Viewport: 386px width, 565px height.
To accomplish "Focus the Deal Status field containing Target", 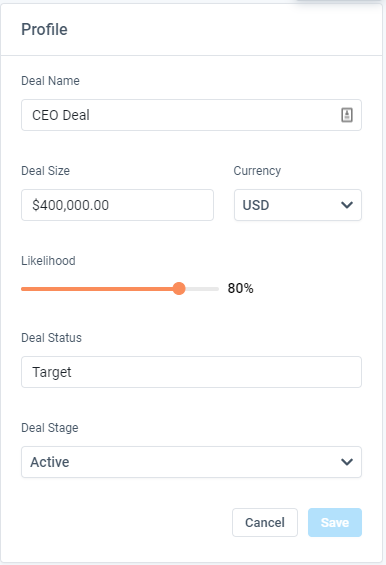I will tap(191, 372).
